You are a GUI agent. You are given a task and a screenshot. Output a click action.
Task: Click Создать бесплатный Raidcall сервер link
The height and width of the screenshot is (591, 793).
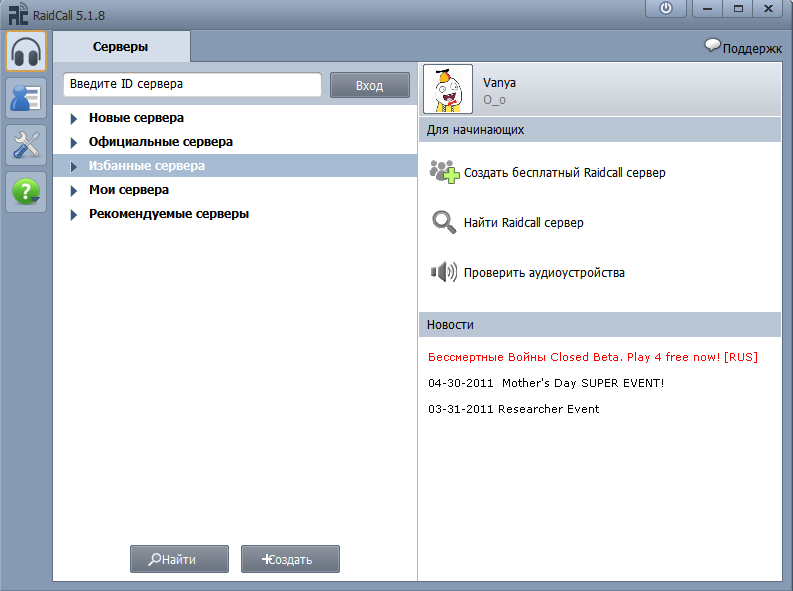pos(564,172)
